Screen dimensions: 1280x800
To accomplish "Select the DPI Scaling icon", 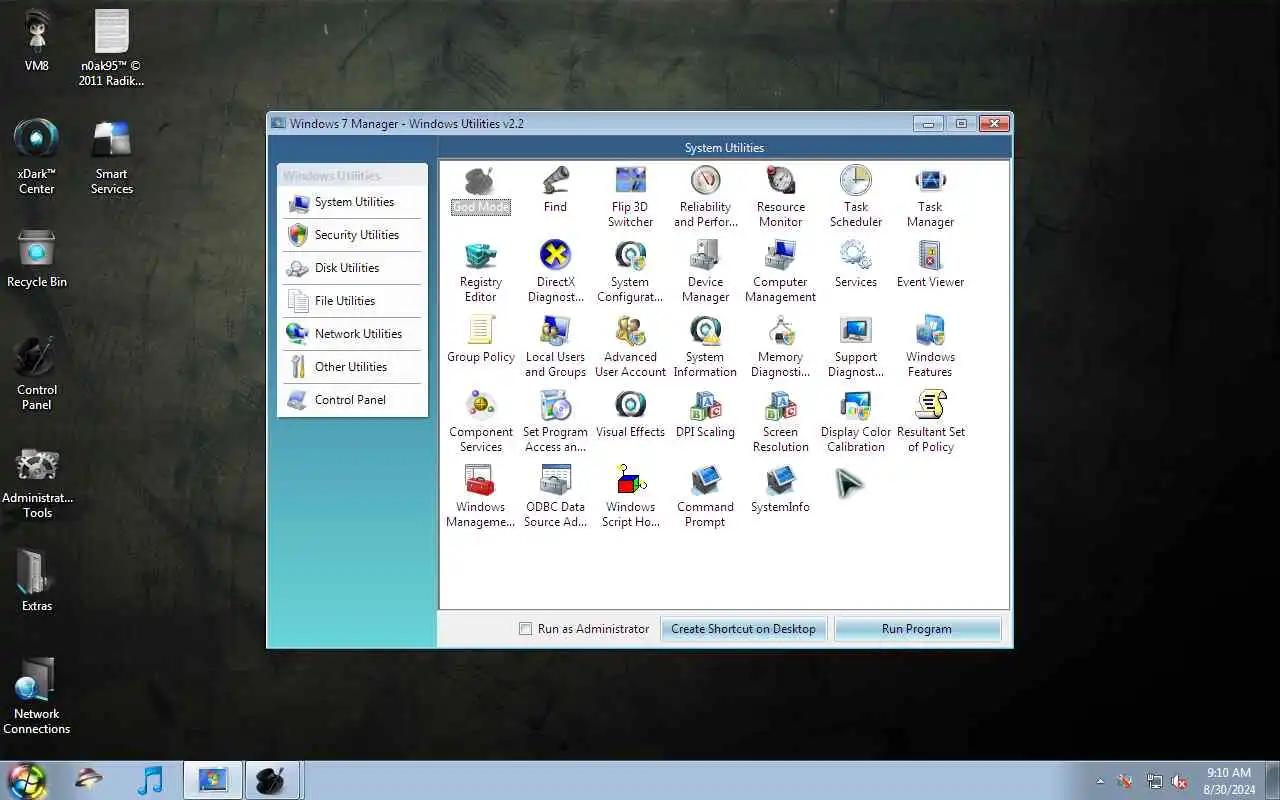I will coord(705,406).
